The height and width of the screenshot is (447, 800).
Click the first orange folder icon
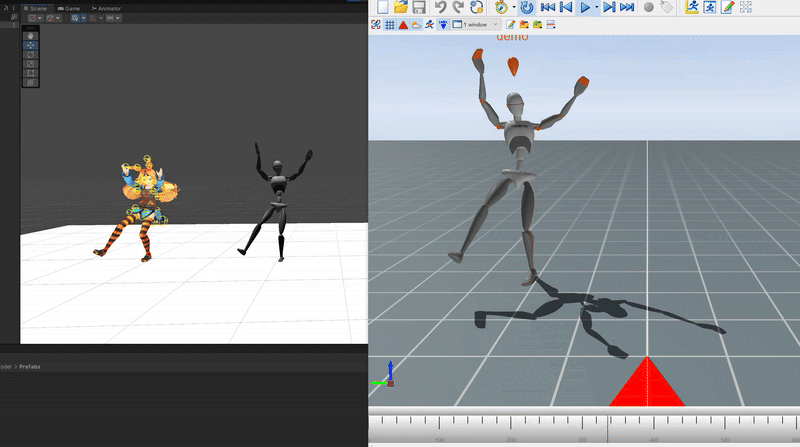click(523, 24)
